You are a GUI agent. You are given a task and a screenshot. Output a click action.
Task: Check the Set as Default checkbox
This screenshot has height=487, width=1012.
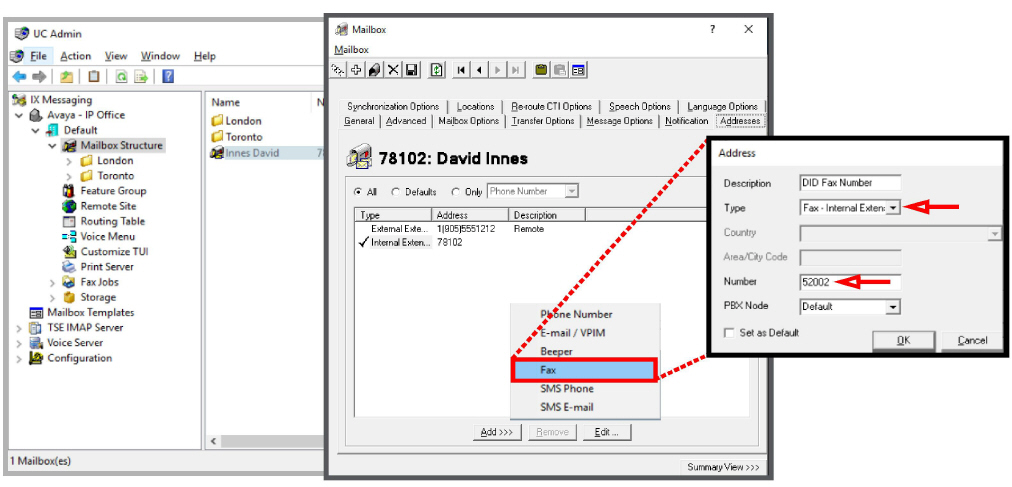(729, 333)
